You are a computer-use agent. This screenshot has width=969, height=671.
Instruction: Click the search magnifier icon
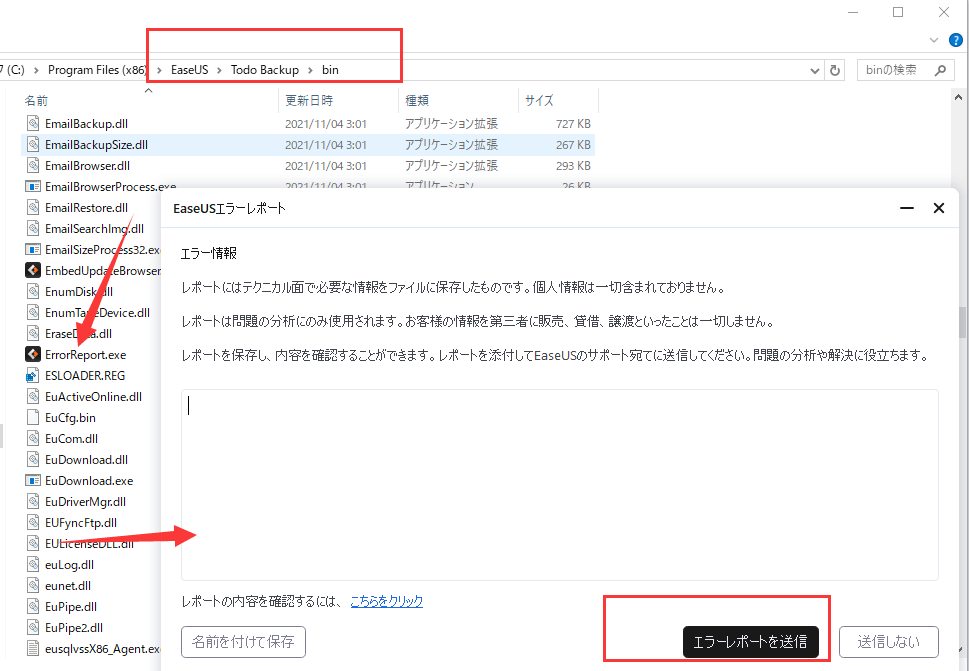tap(940, 70)
